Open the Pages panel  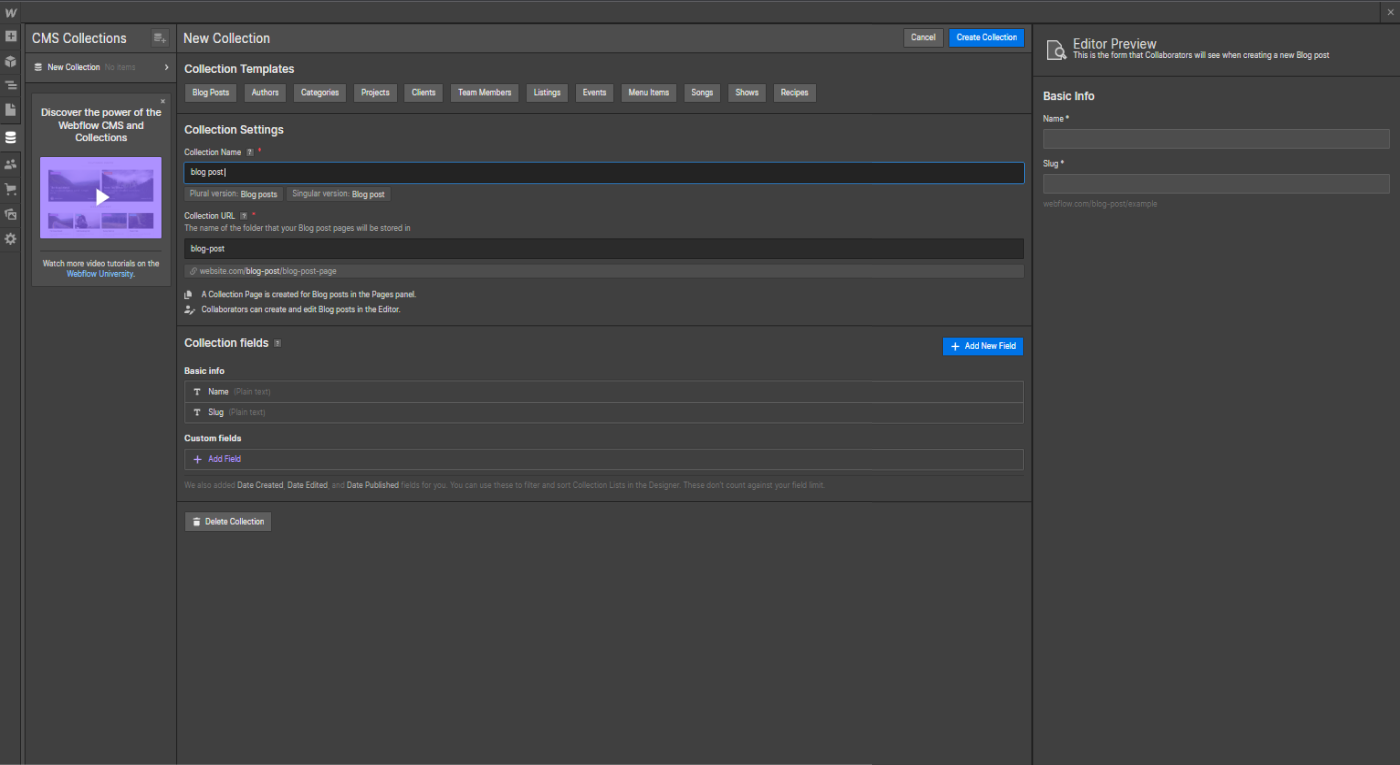[11, 110]
